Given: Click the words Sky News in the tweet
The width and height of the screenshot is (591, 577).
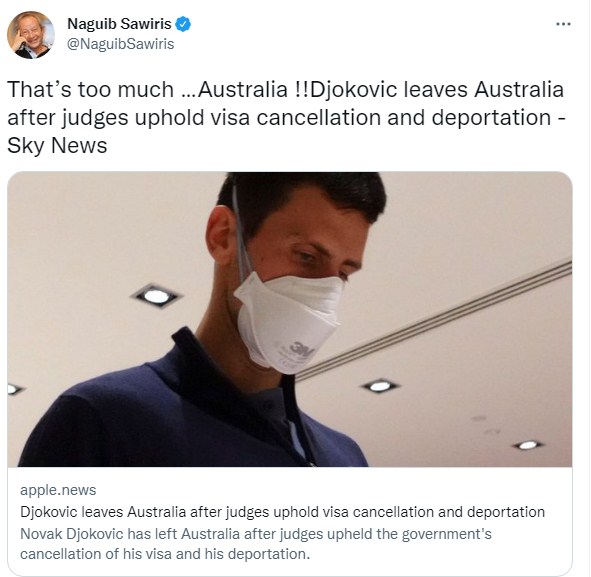Looking at the screenshot, I should 57,145.
